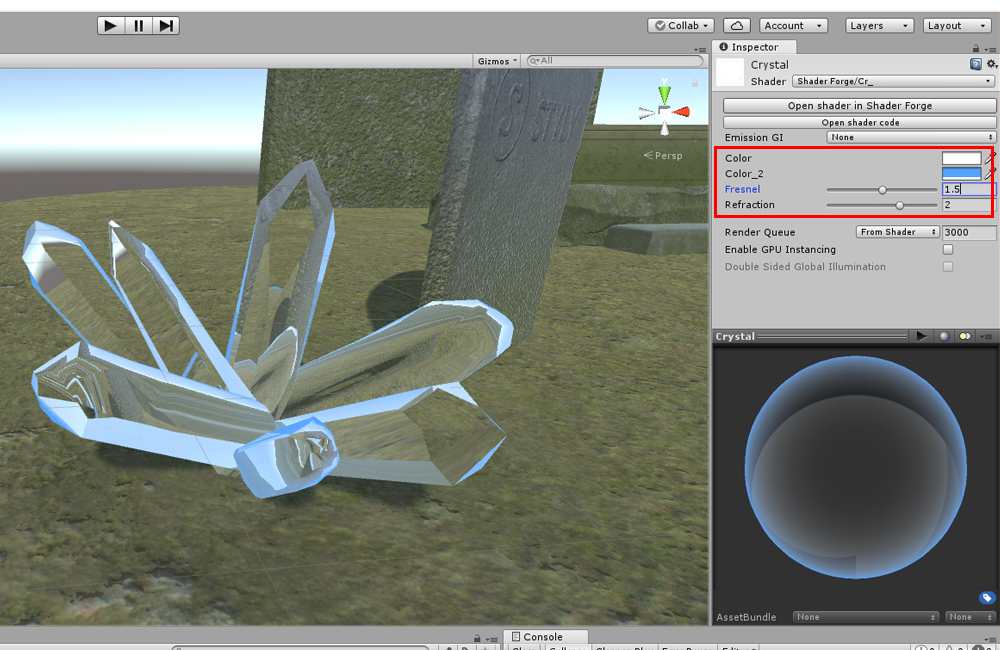Enable GPU Instancing checkbox
This screenshot has width=1000, height=650.
pos(948,250)
